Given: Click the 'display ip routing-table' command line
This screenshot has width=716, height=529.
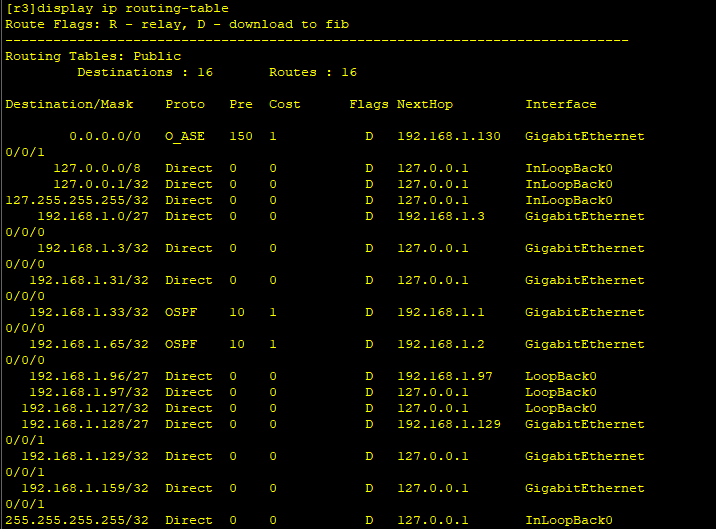Looking at the screenshot, I should point(117,8).
